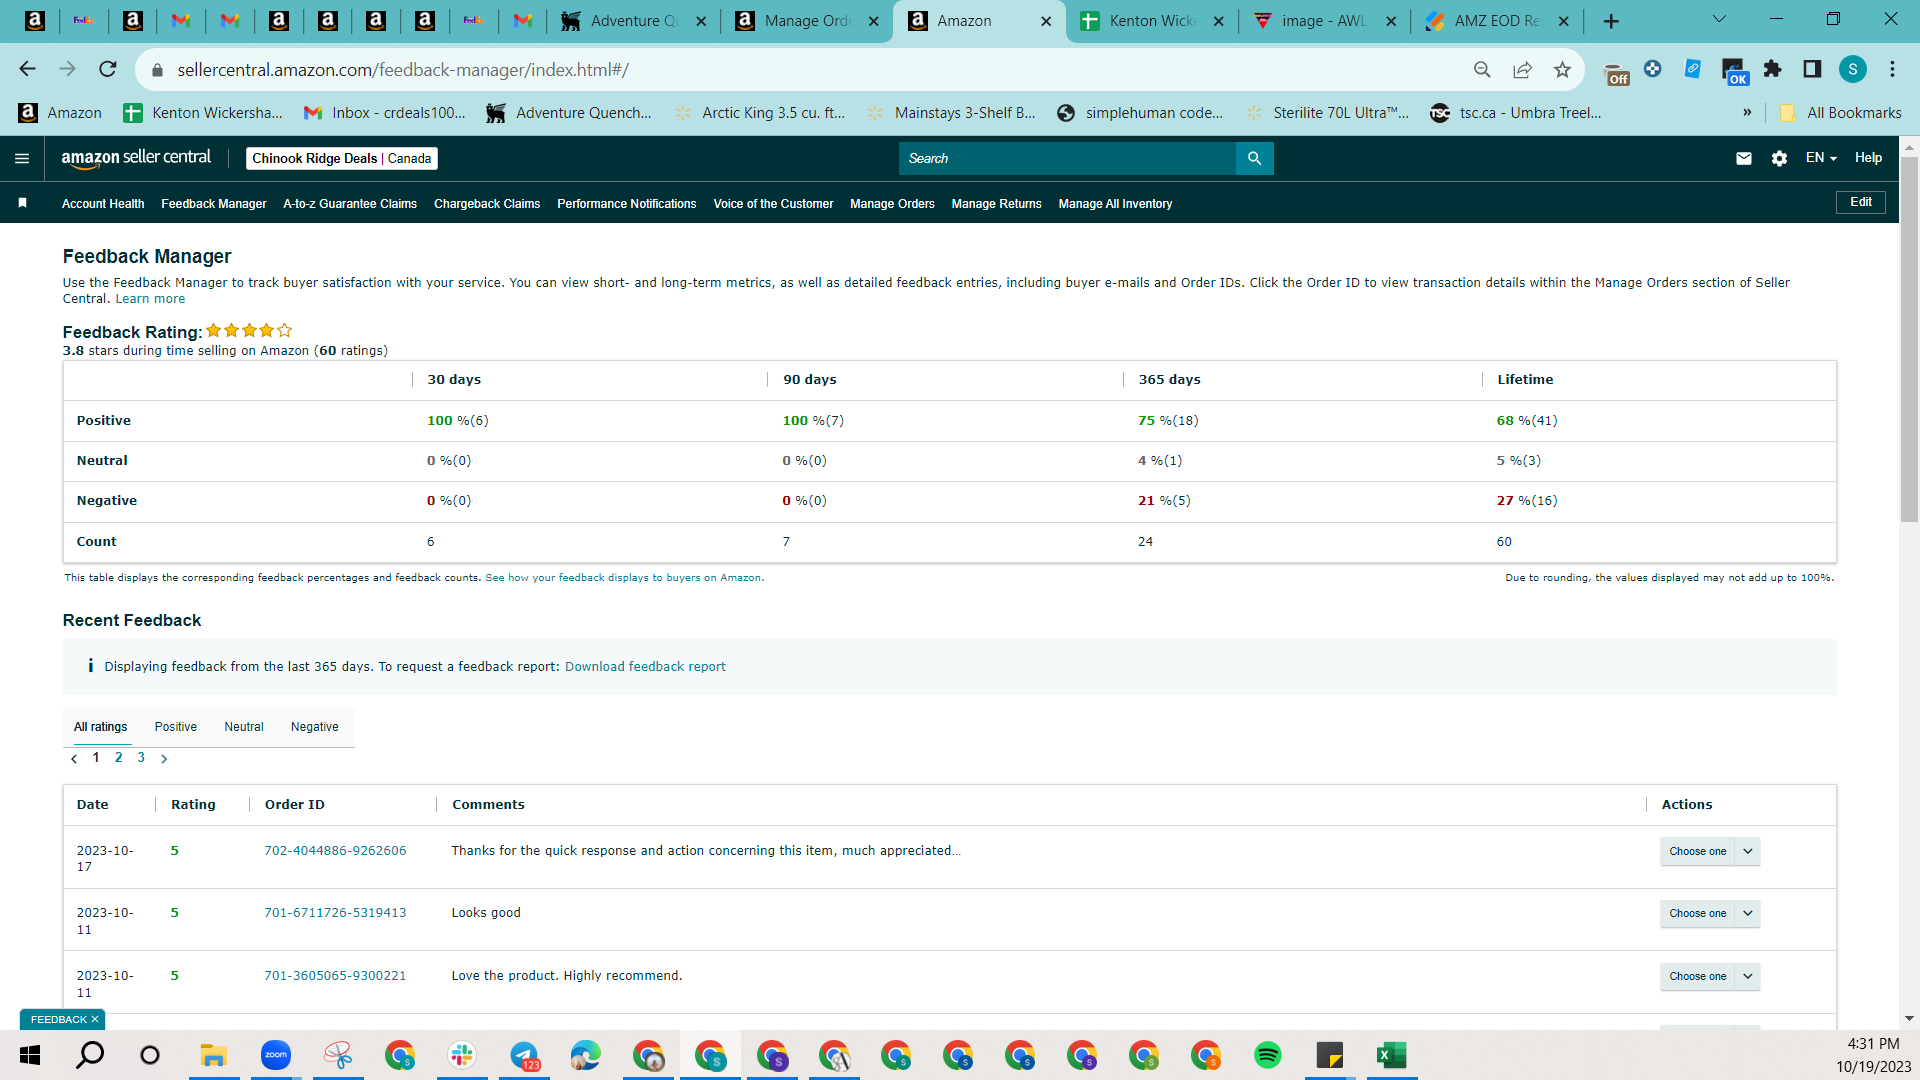Open Slack from the taskbar
This screenshot has height=1080, width=1920.
462,1055
